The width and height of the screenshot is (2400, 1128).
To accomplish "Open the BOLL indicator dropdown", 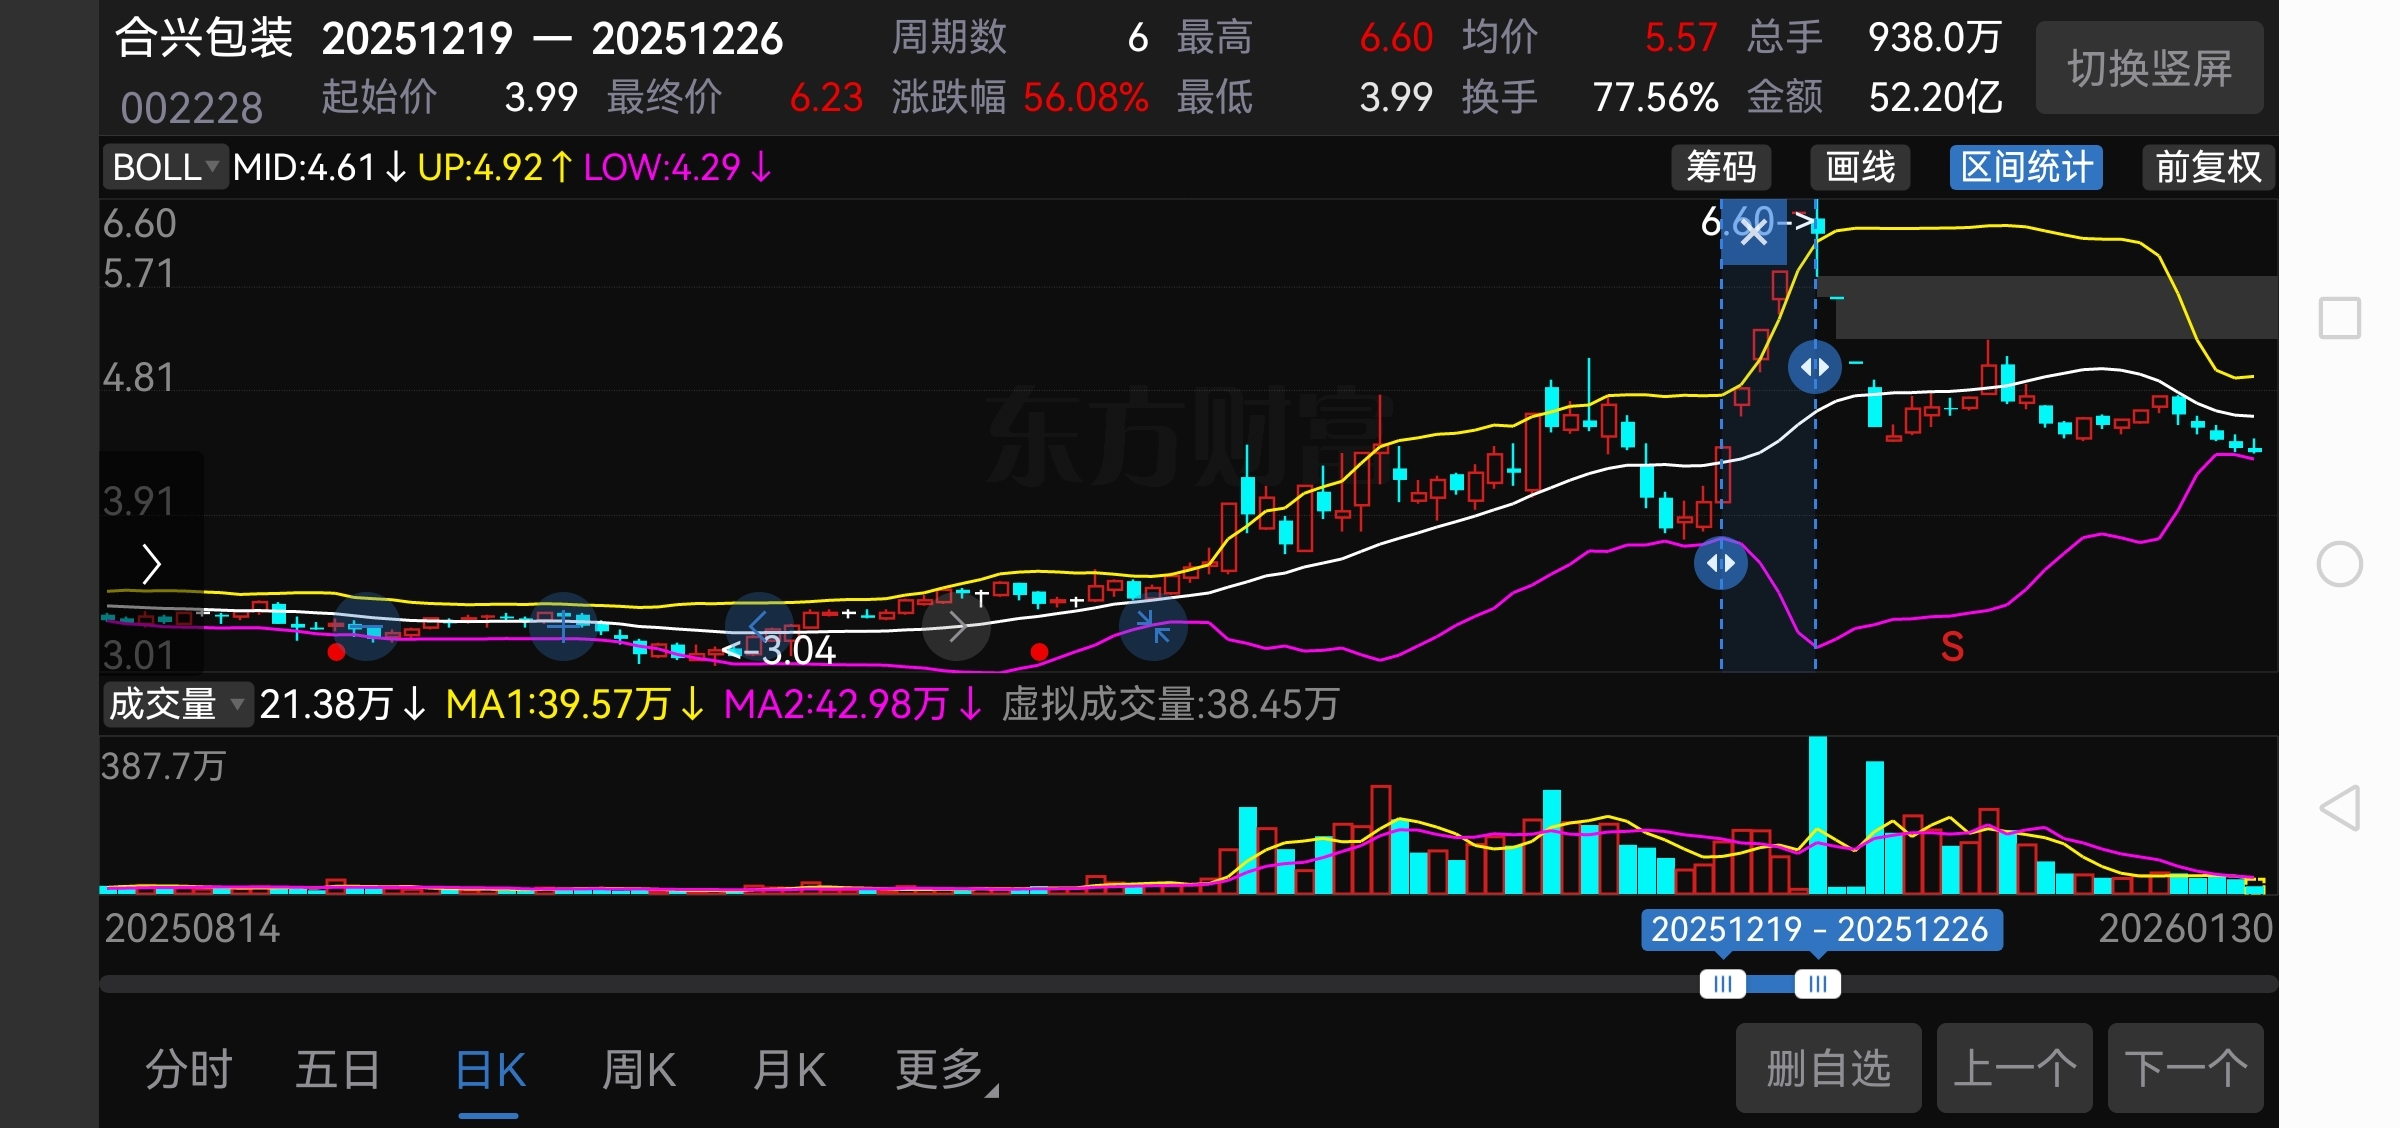I will (x=165, y=167).
